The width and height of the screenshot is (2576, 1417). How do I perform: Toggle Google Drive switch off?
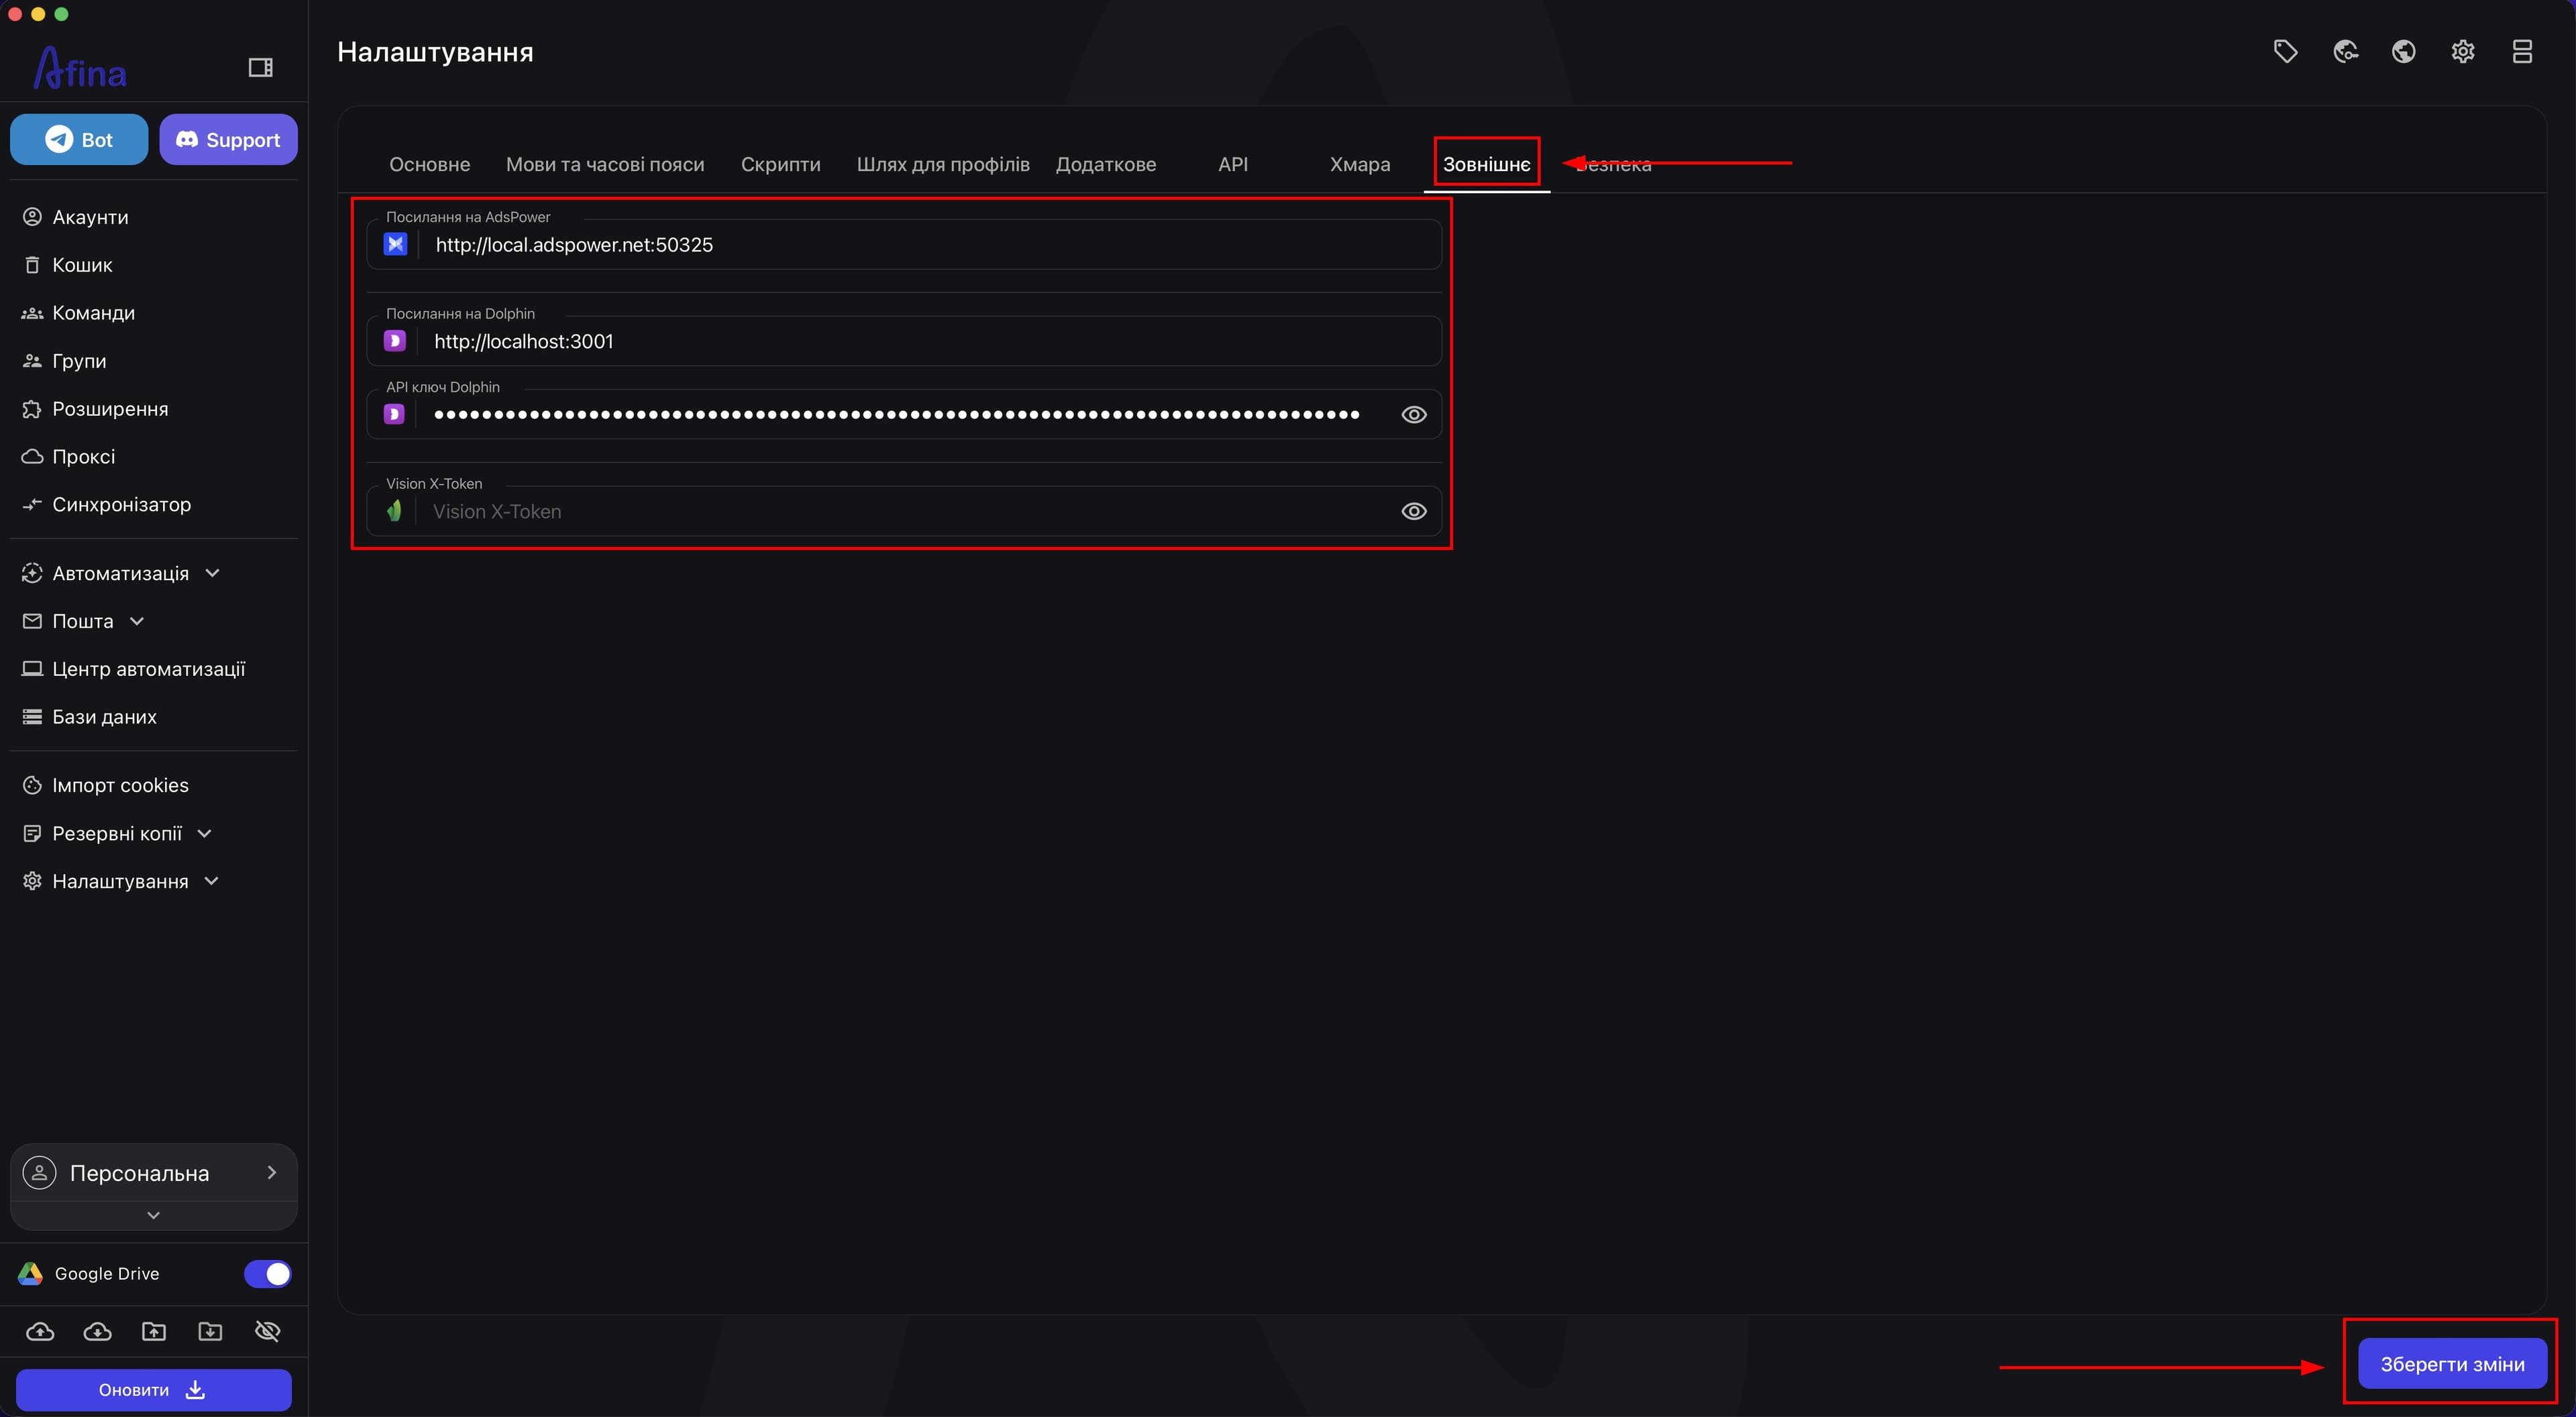click(267, 1273)
